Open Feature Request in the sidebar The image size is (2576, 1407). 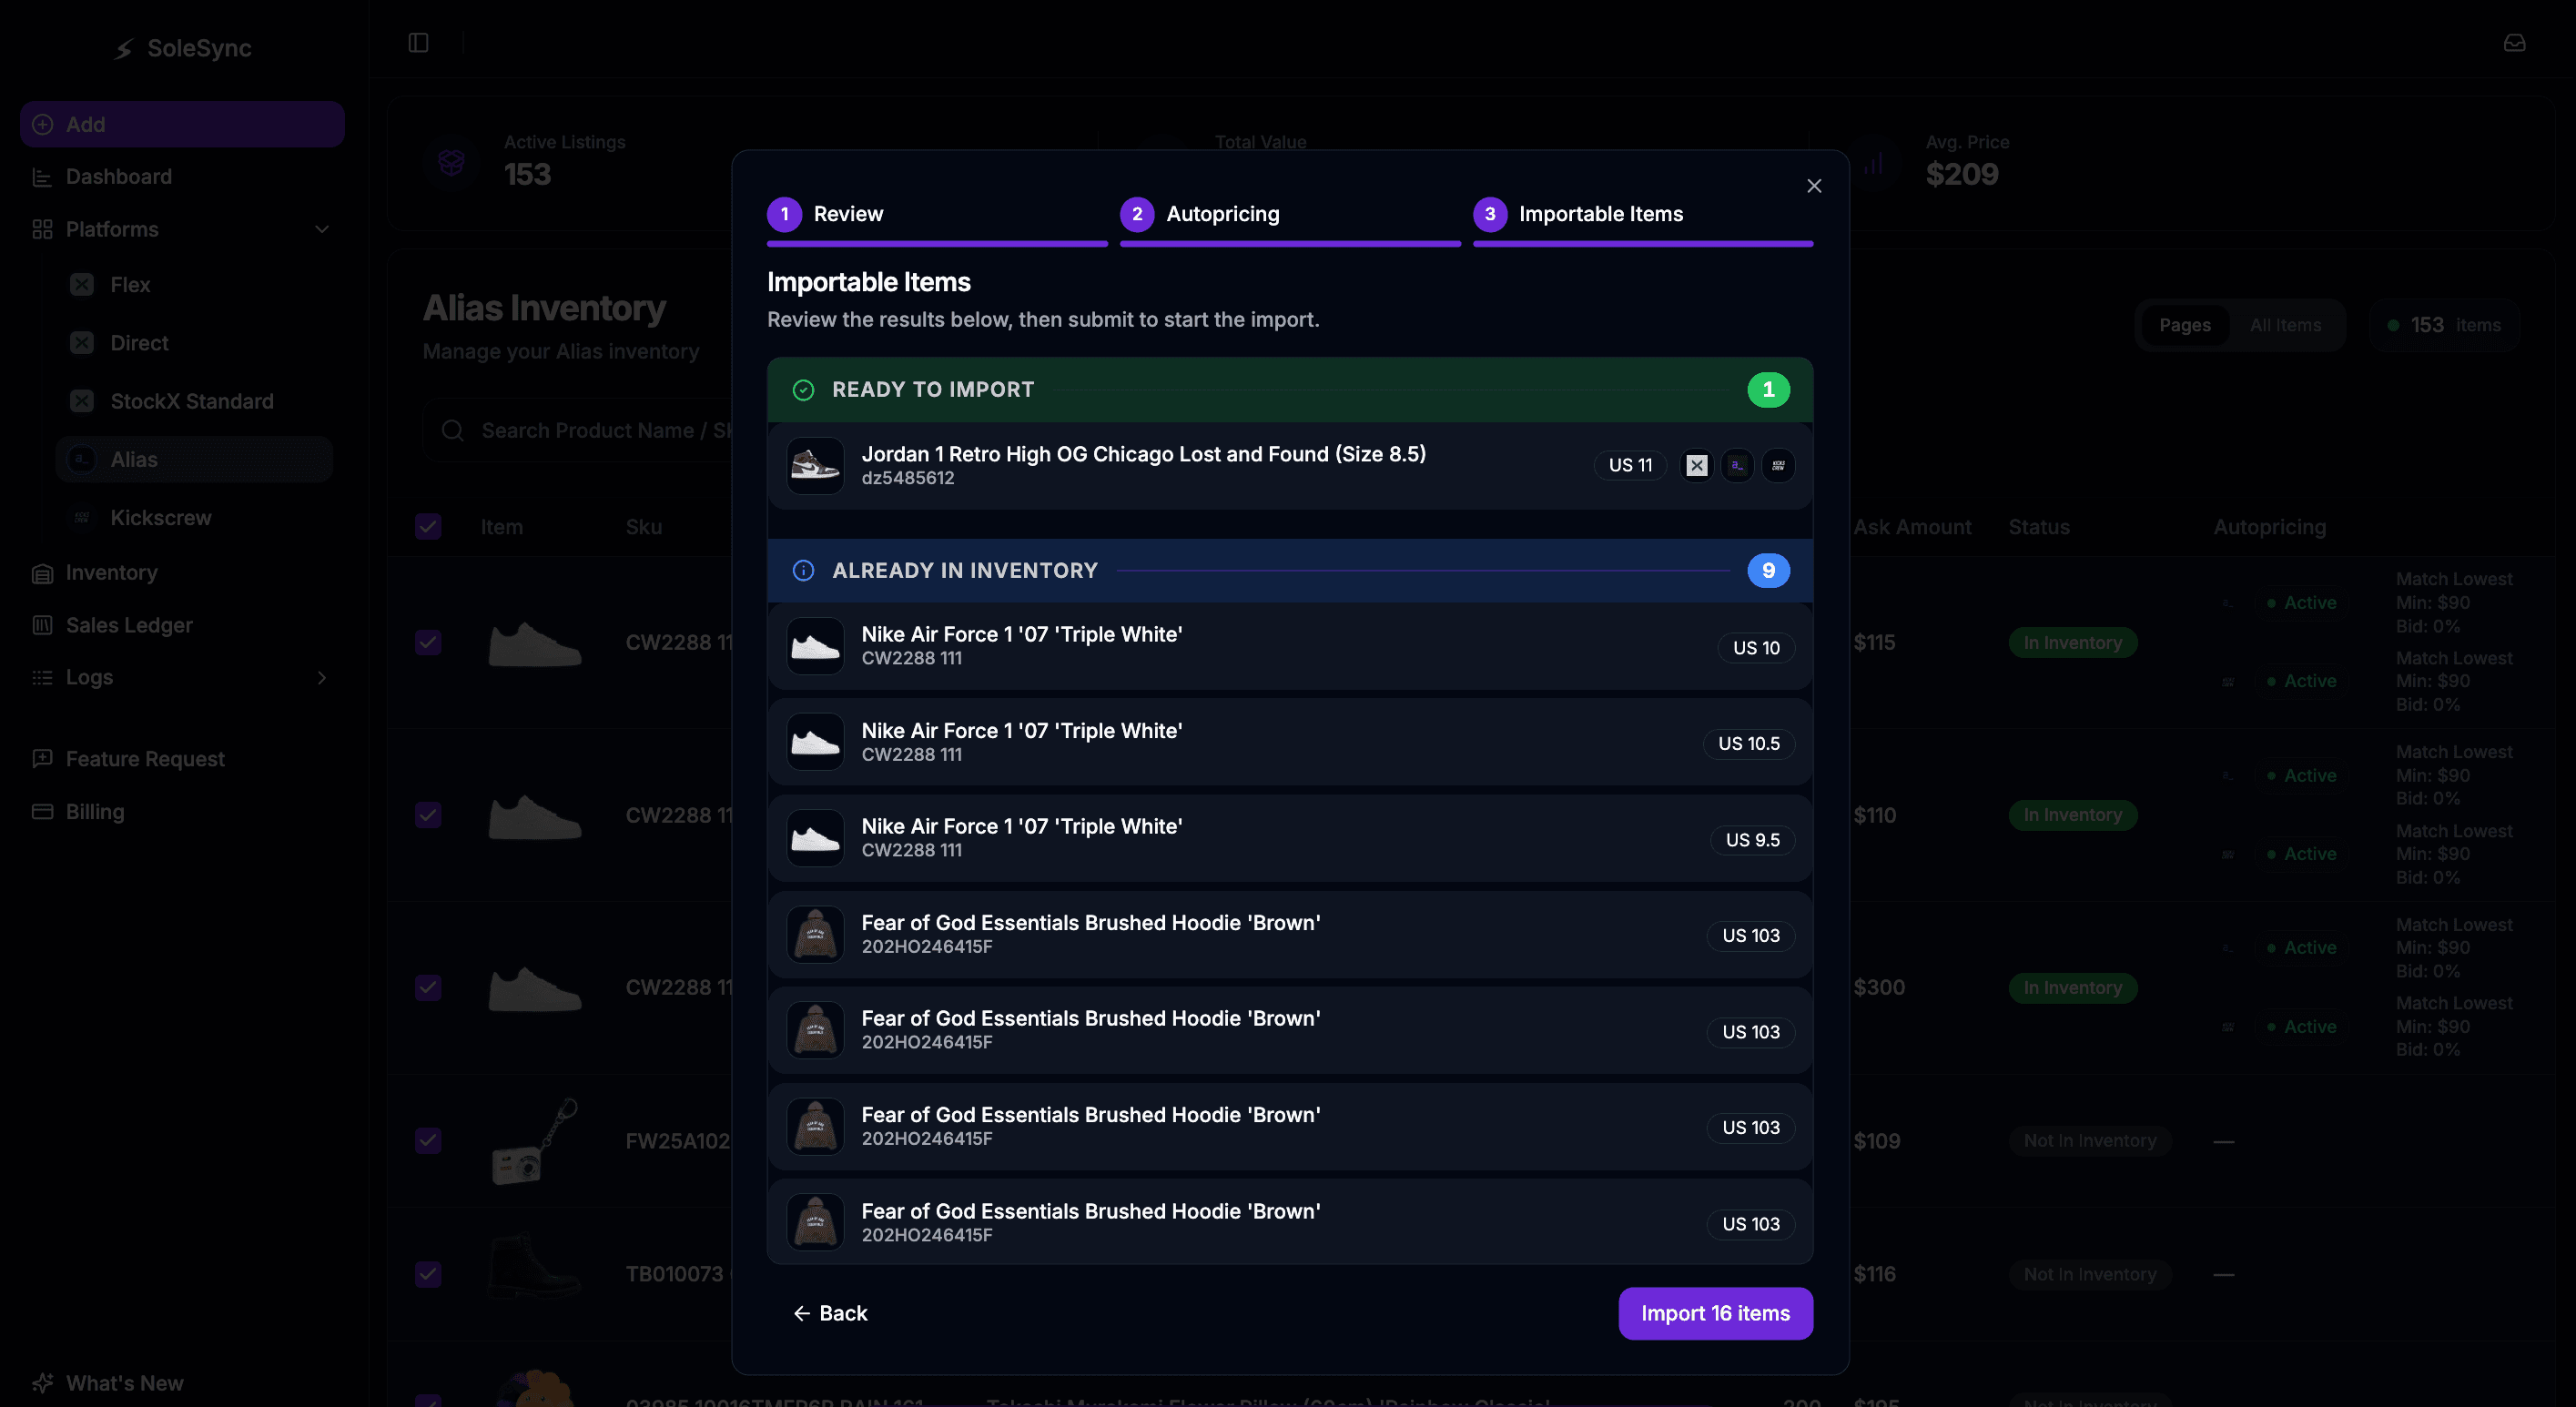click(182, 759)
